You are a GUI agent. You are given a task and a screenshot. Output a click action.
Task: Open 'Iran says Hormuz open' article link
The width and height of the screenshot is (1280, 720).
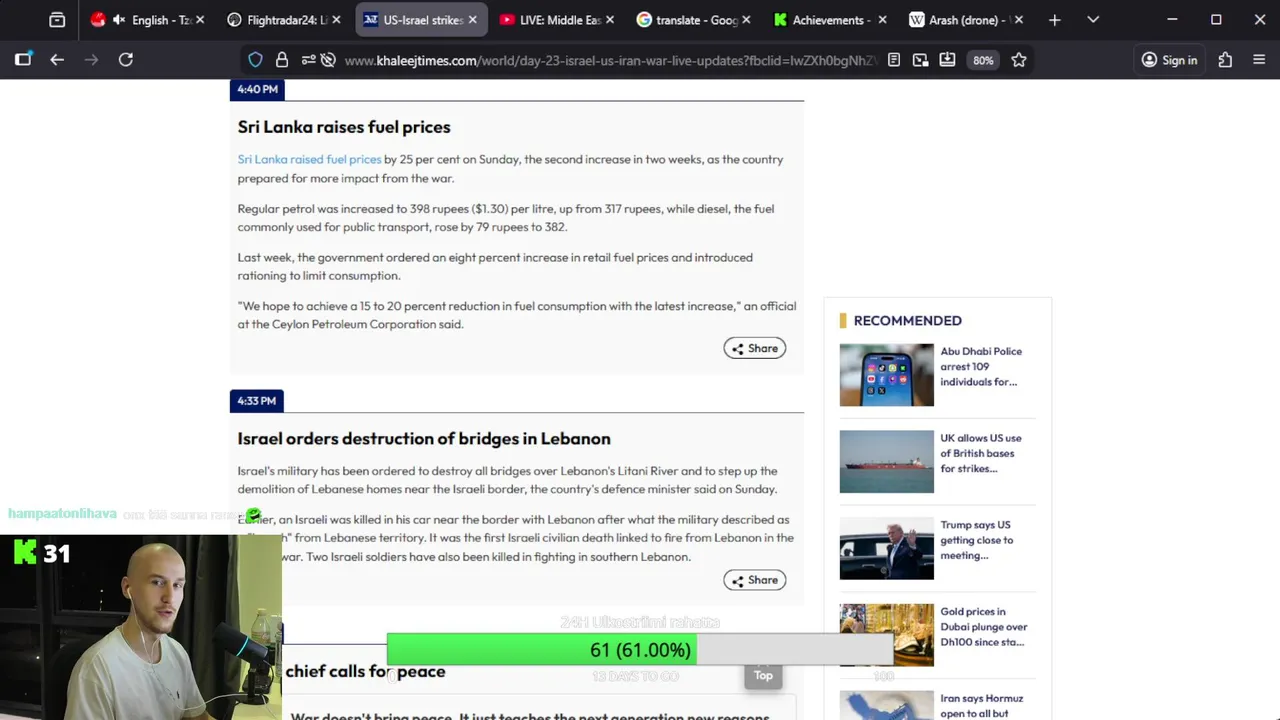click(x=981, y=705)
